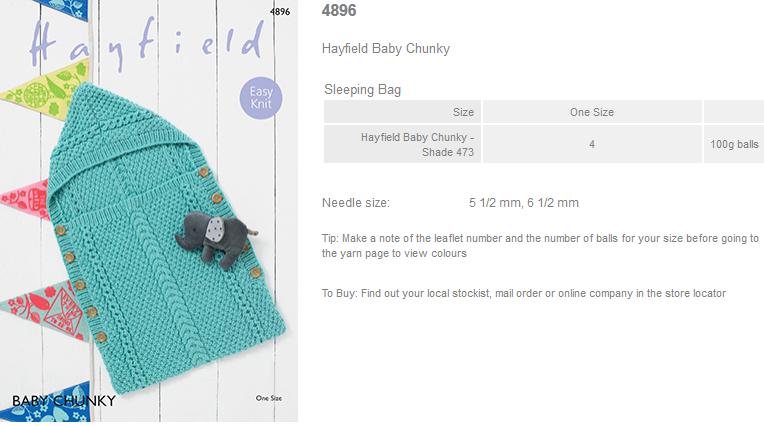
Task: Click the To Buy store locator text
Action: click(x=524, y=293)
